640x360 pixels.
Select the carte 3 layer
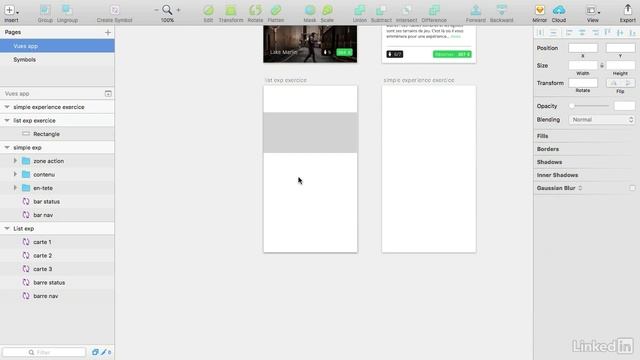[x=57, y=269]
